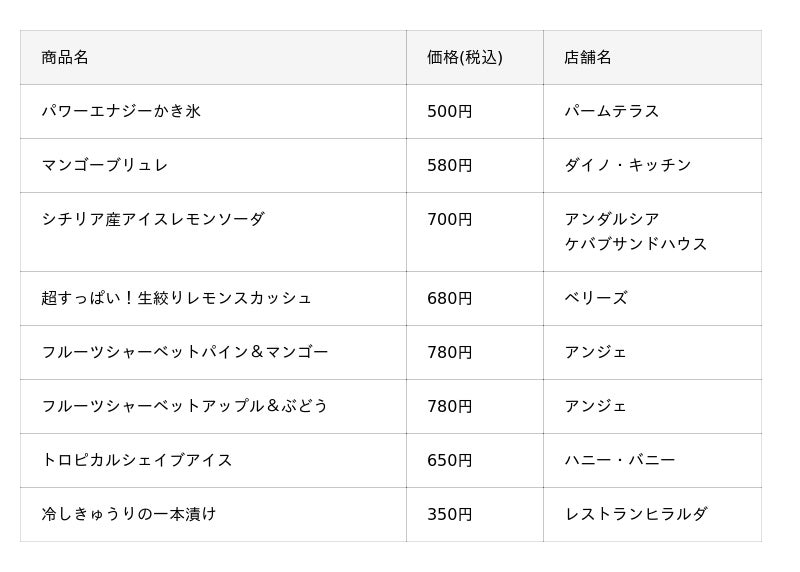Select the パワーエナジーかき氷 product cell
800x572 pixels.
121,112
